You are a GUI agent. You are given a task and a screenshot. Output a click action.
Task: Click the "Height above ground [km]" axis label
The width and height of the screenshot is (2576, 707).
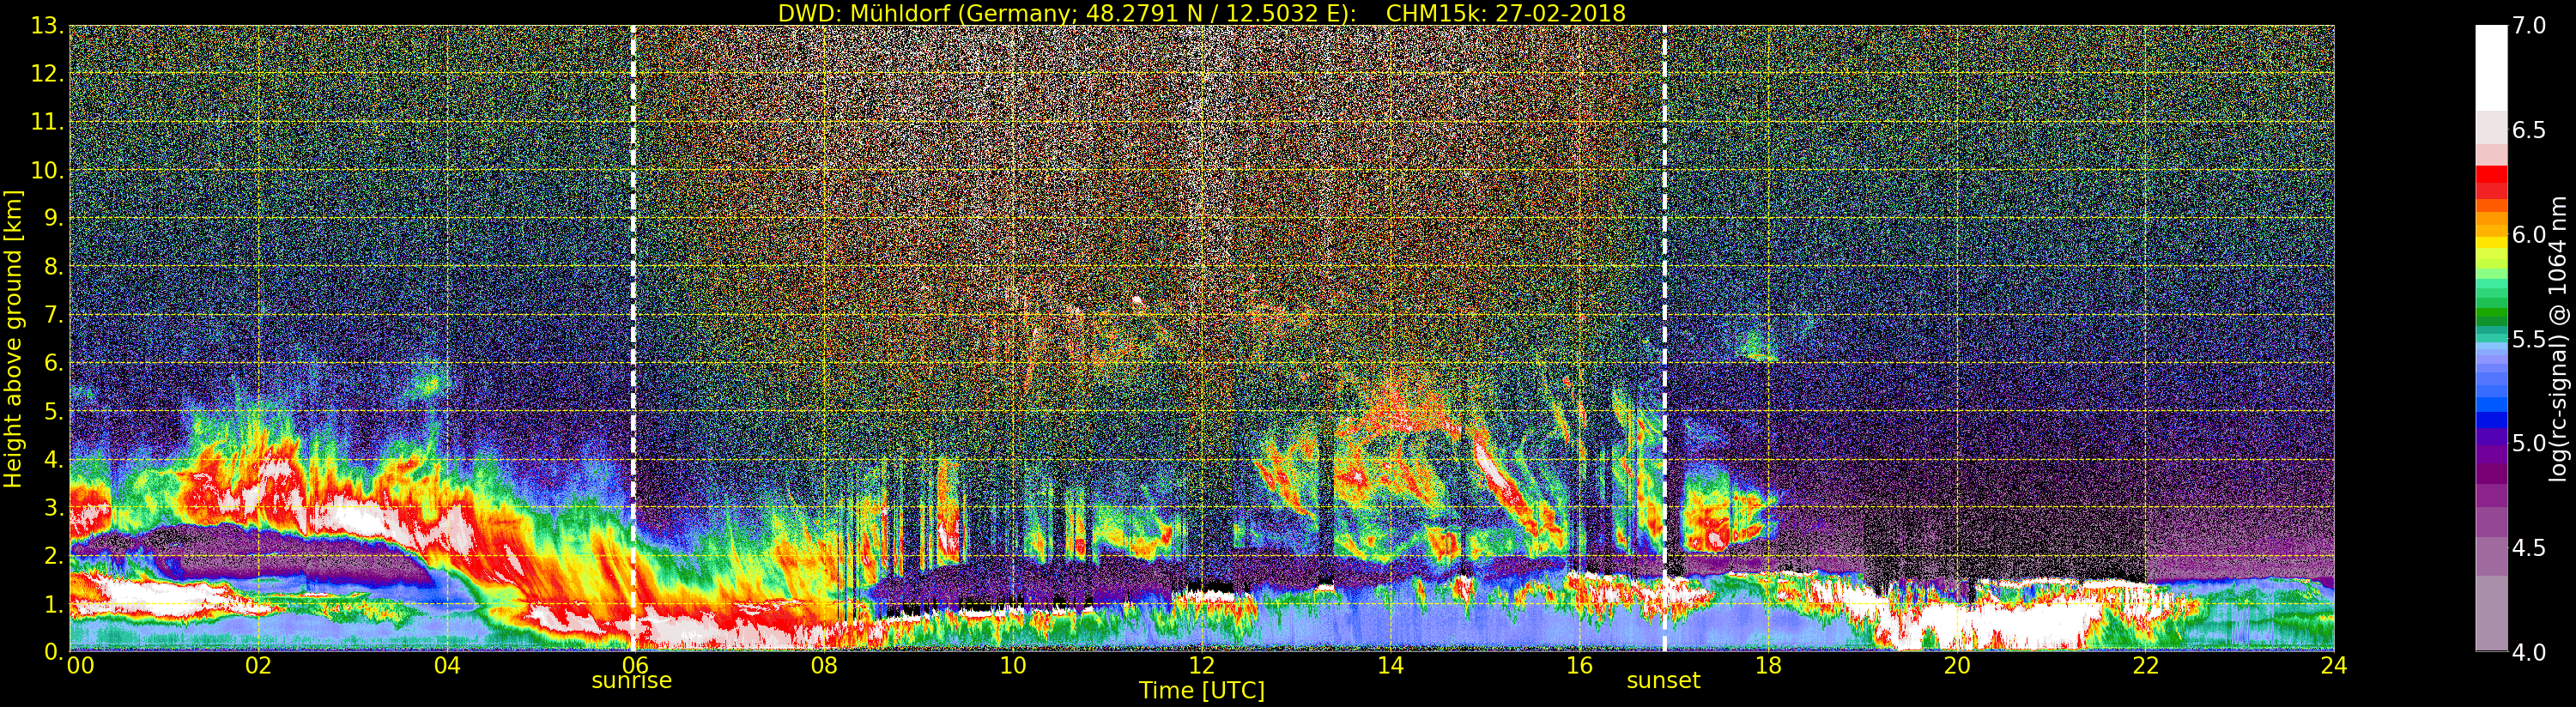click(13, 338)
